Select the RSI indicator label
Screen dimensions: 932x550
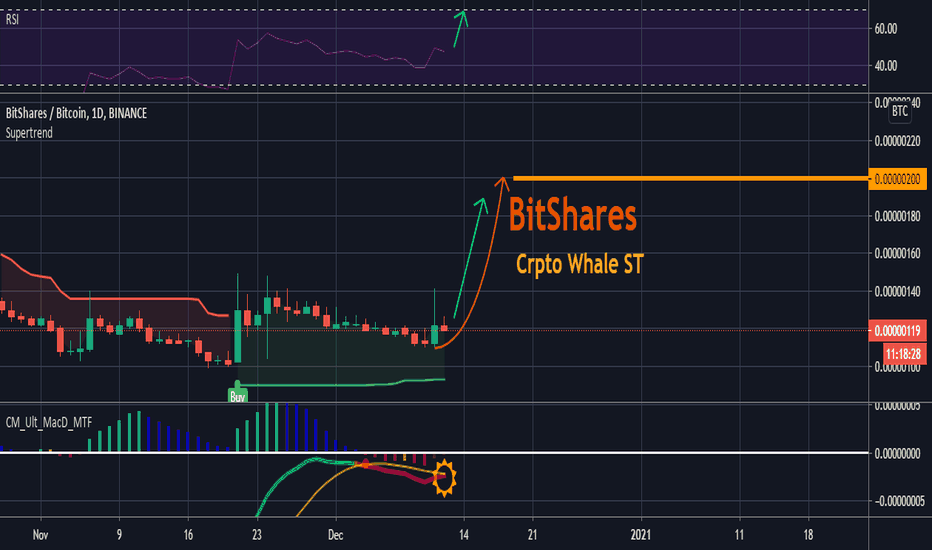tap(12, 20)
